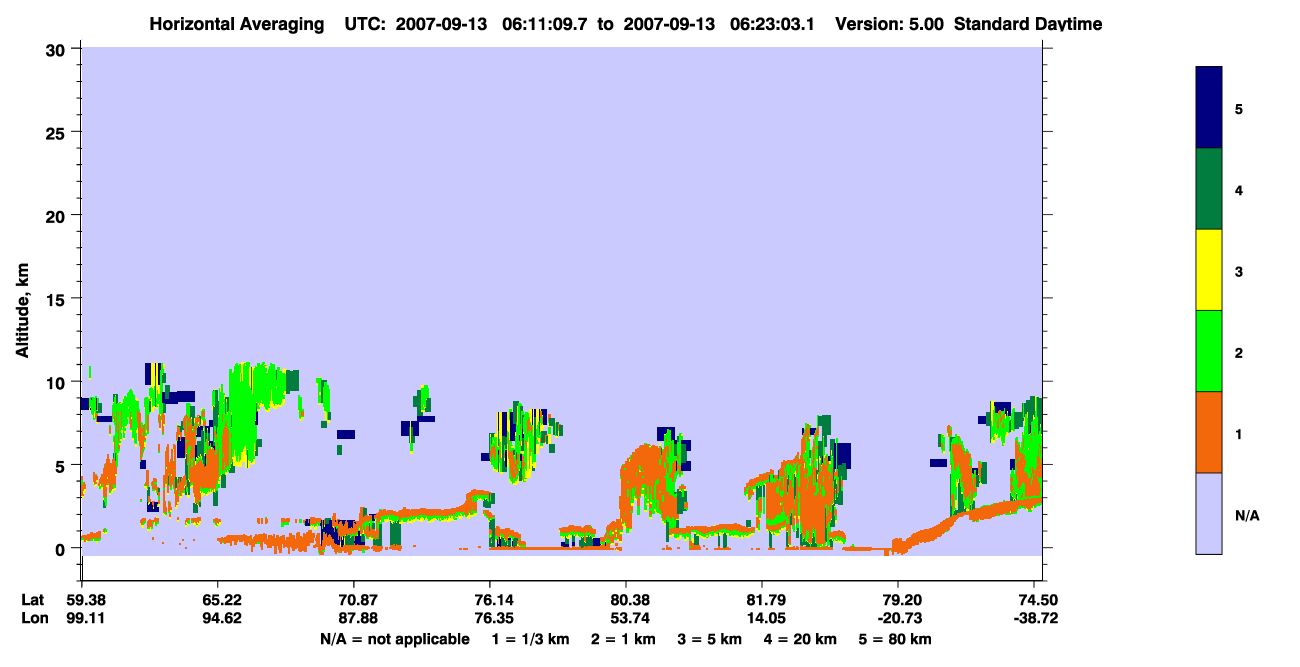Click the 'Lat' axis row label

(x=33, y=600)
